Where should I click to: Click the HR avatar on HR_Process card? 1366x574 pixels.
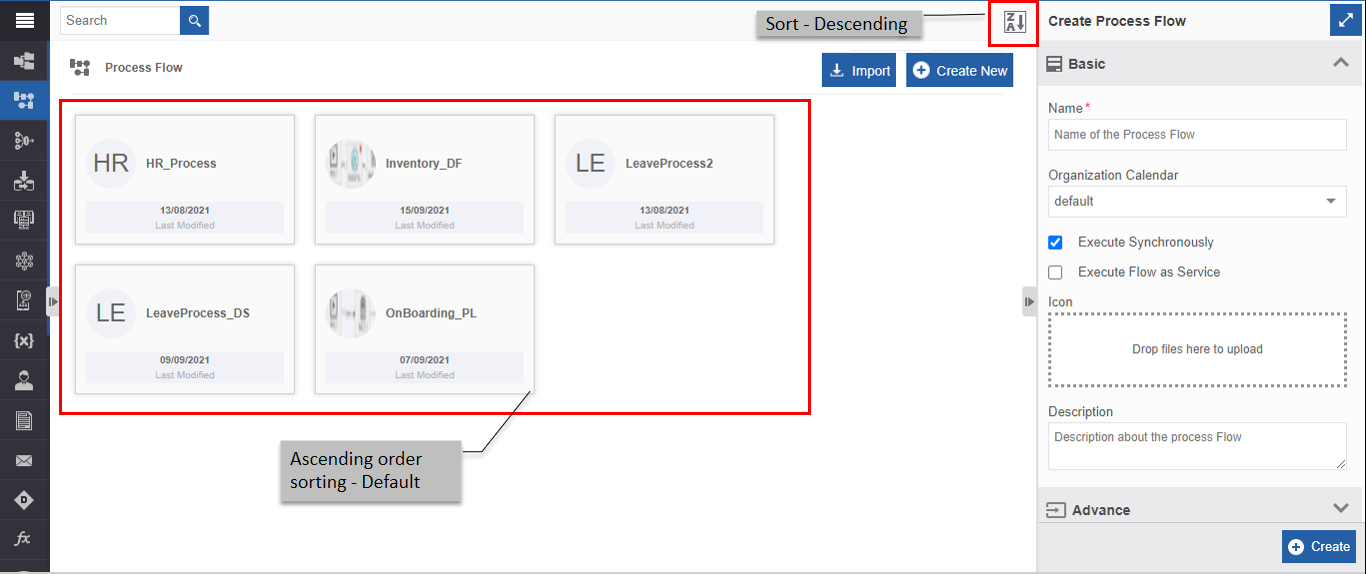[x=110, y=163]
